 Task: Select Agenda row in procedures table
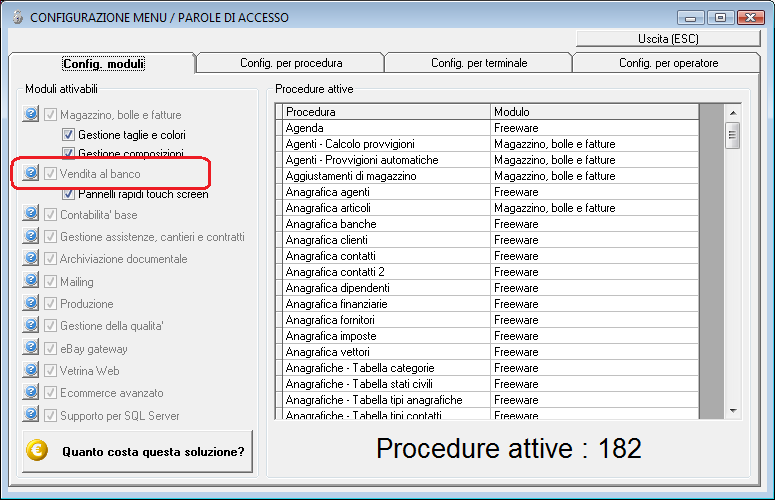point(487,128)
